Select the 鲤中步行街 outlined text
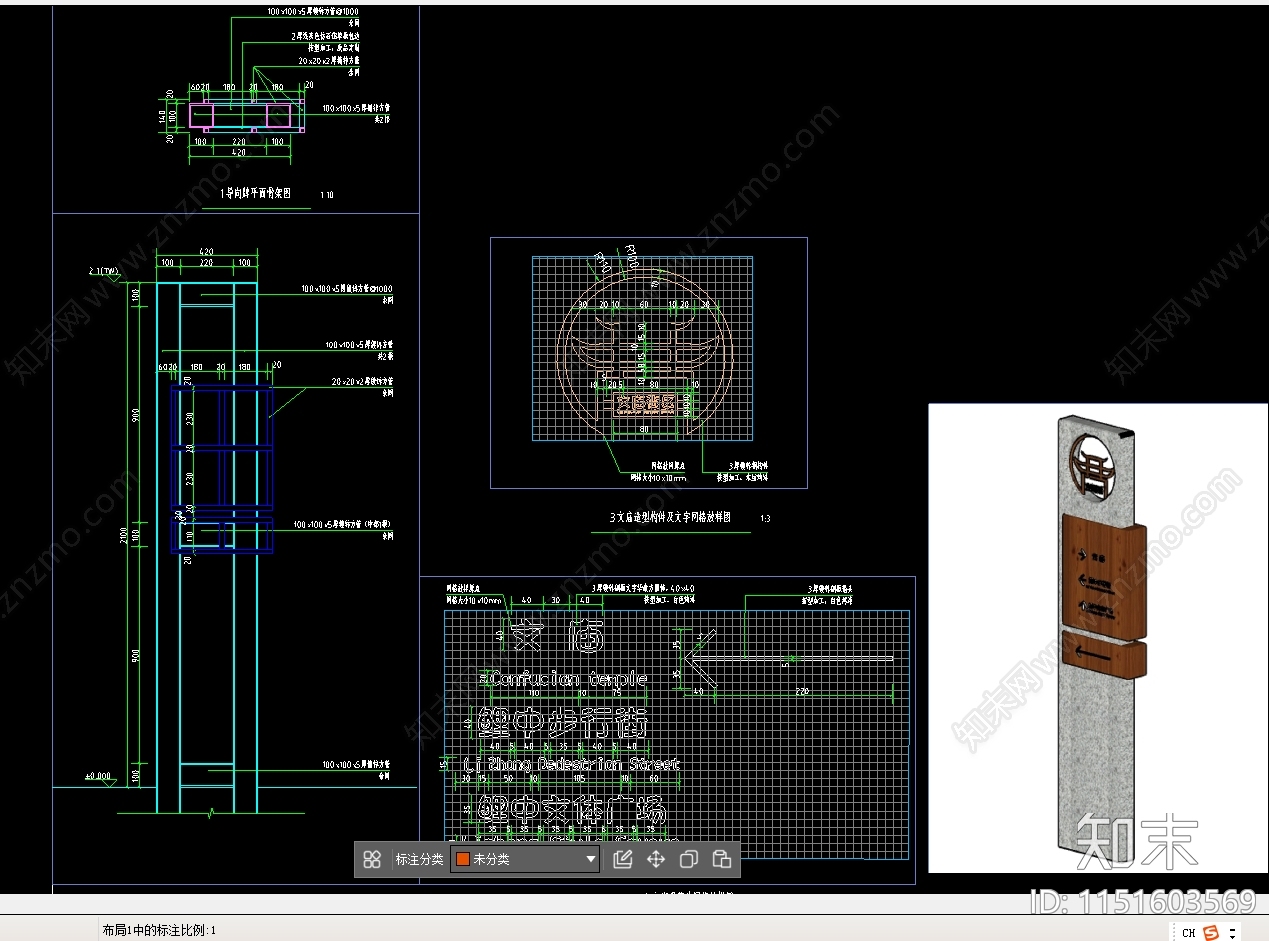1269x941 pixels. pyautogui.click(x=562, y=722)
